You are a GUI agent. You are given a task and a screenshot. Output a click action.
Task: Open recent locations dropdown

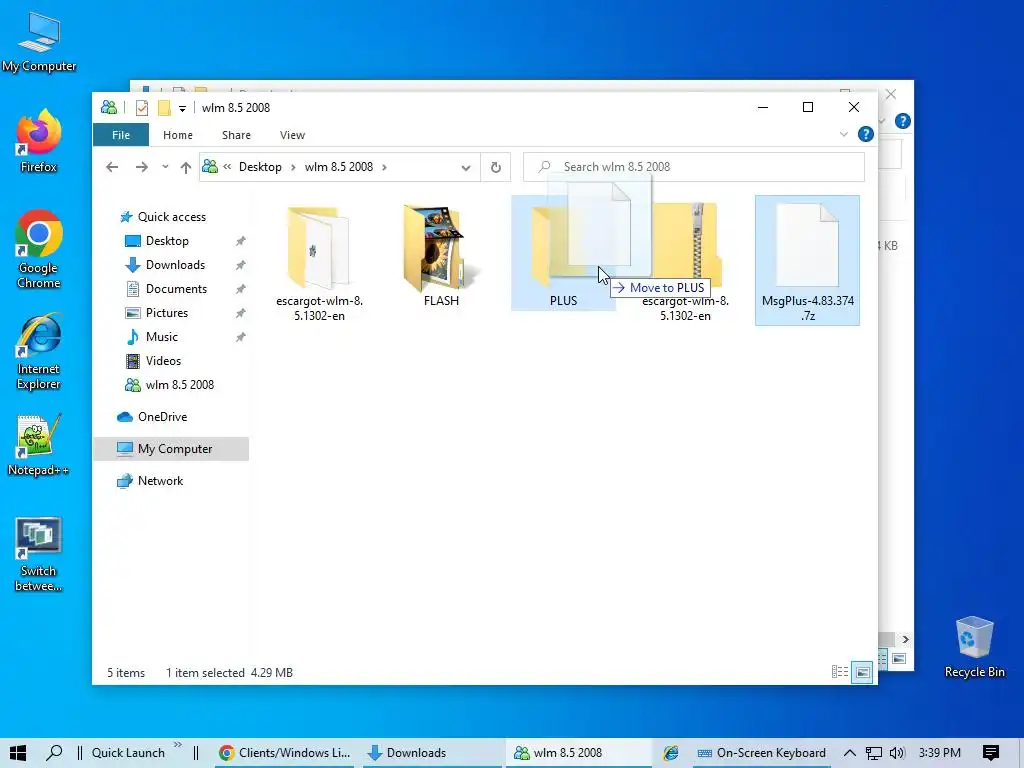coord(165,167)
